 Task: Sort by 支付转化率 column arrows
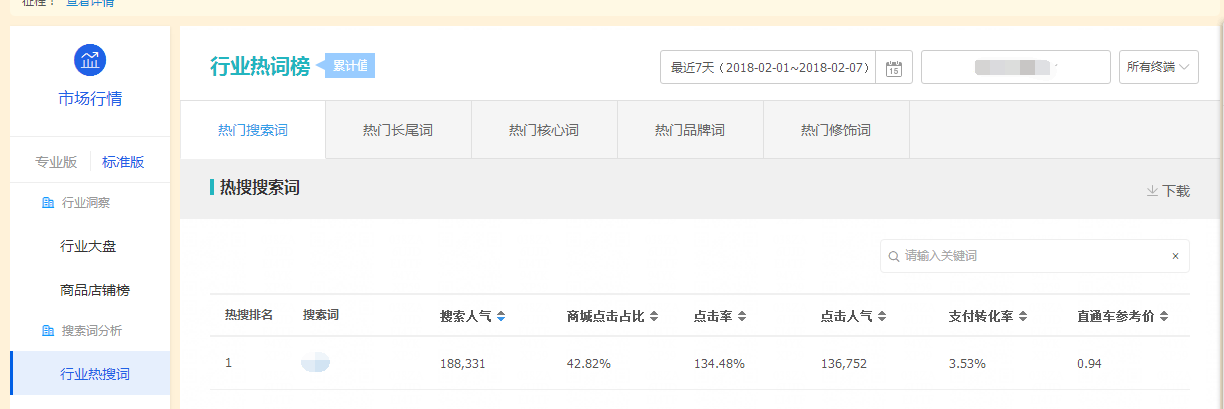coord(1024,317)
